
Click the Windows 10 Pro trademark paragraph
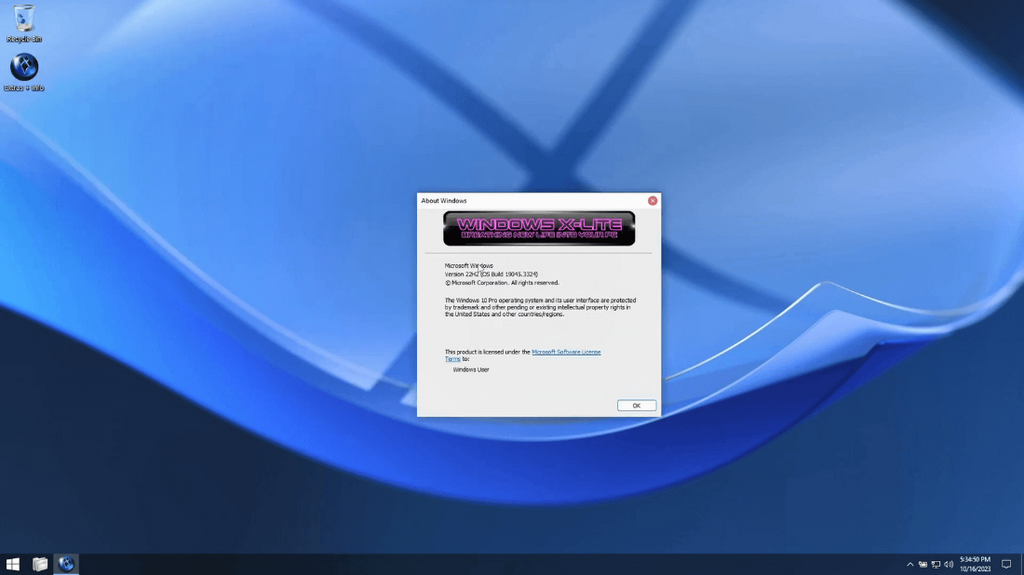pos(540,307)
